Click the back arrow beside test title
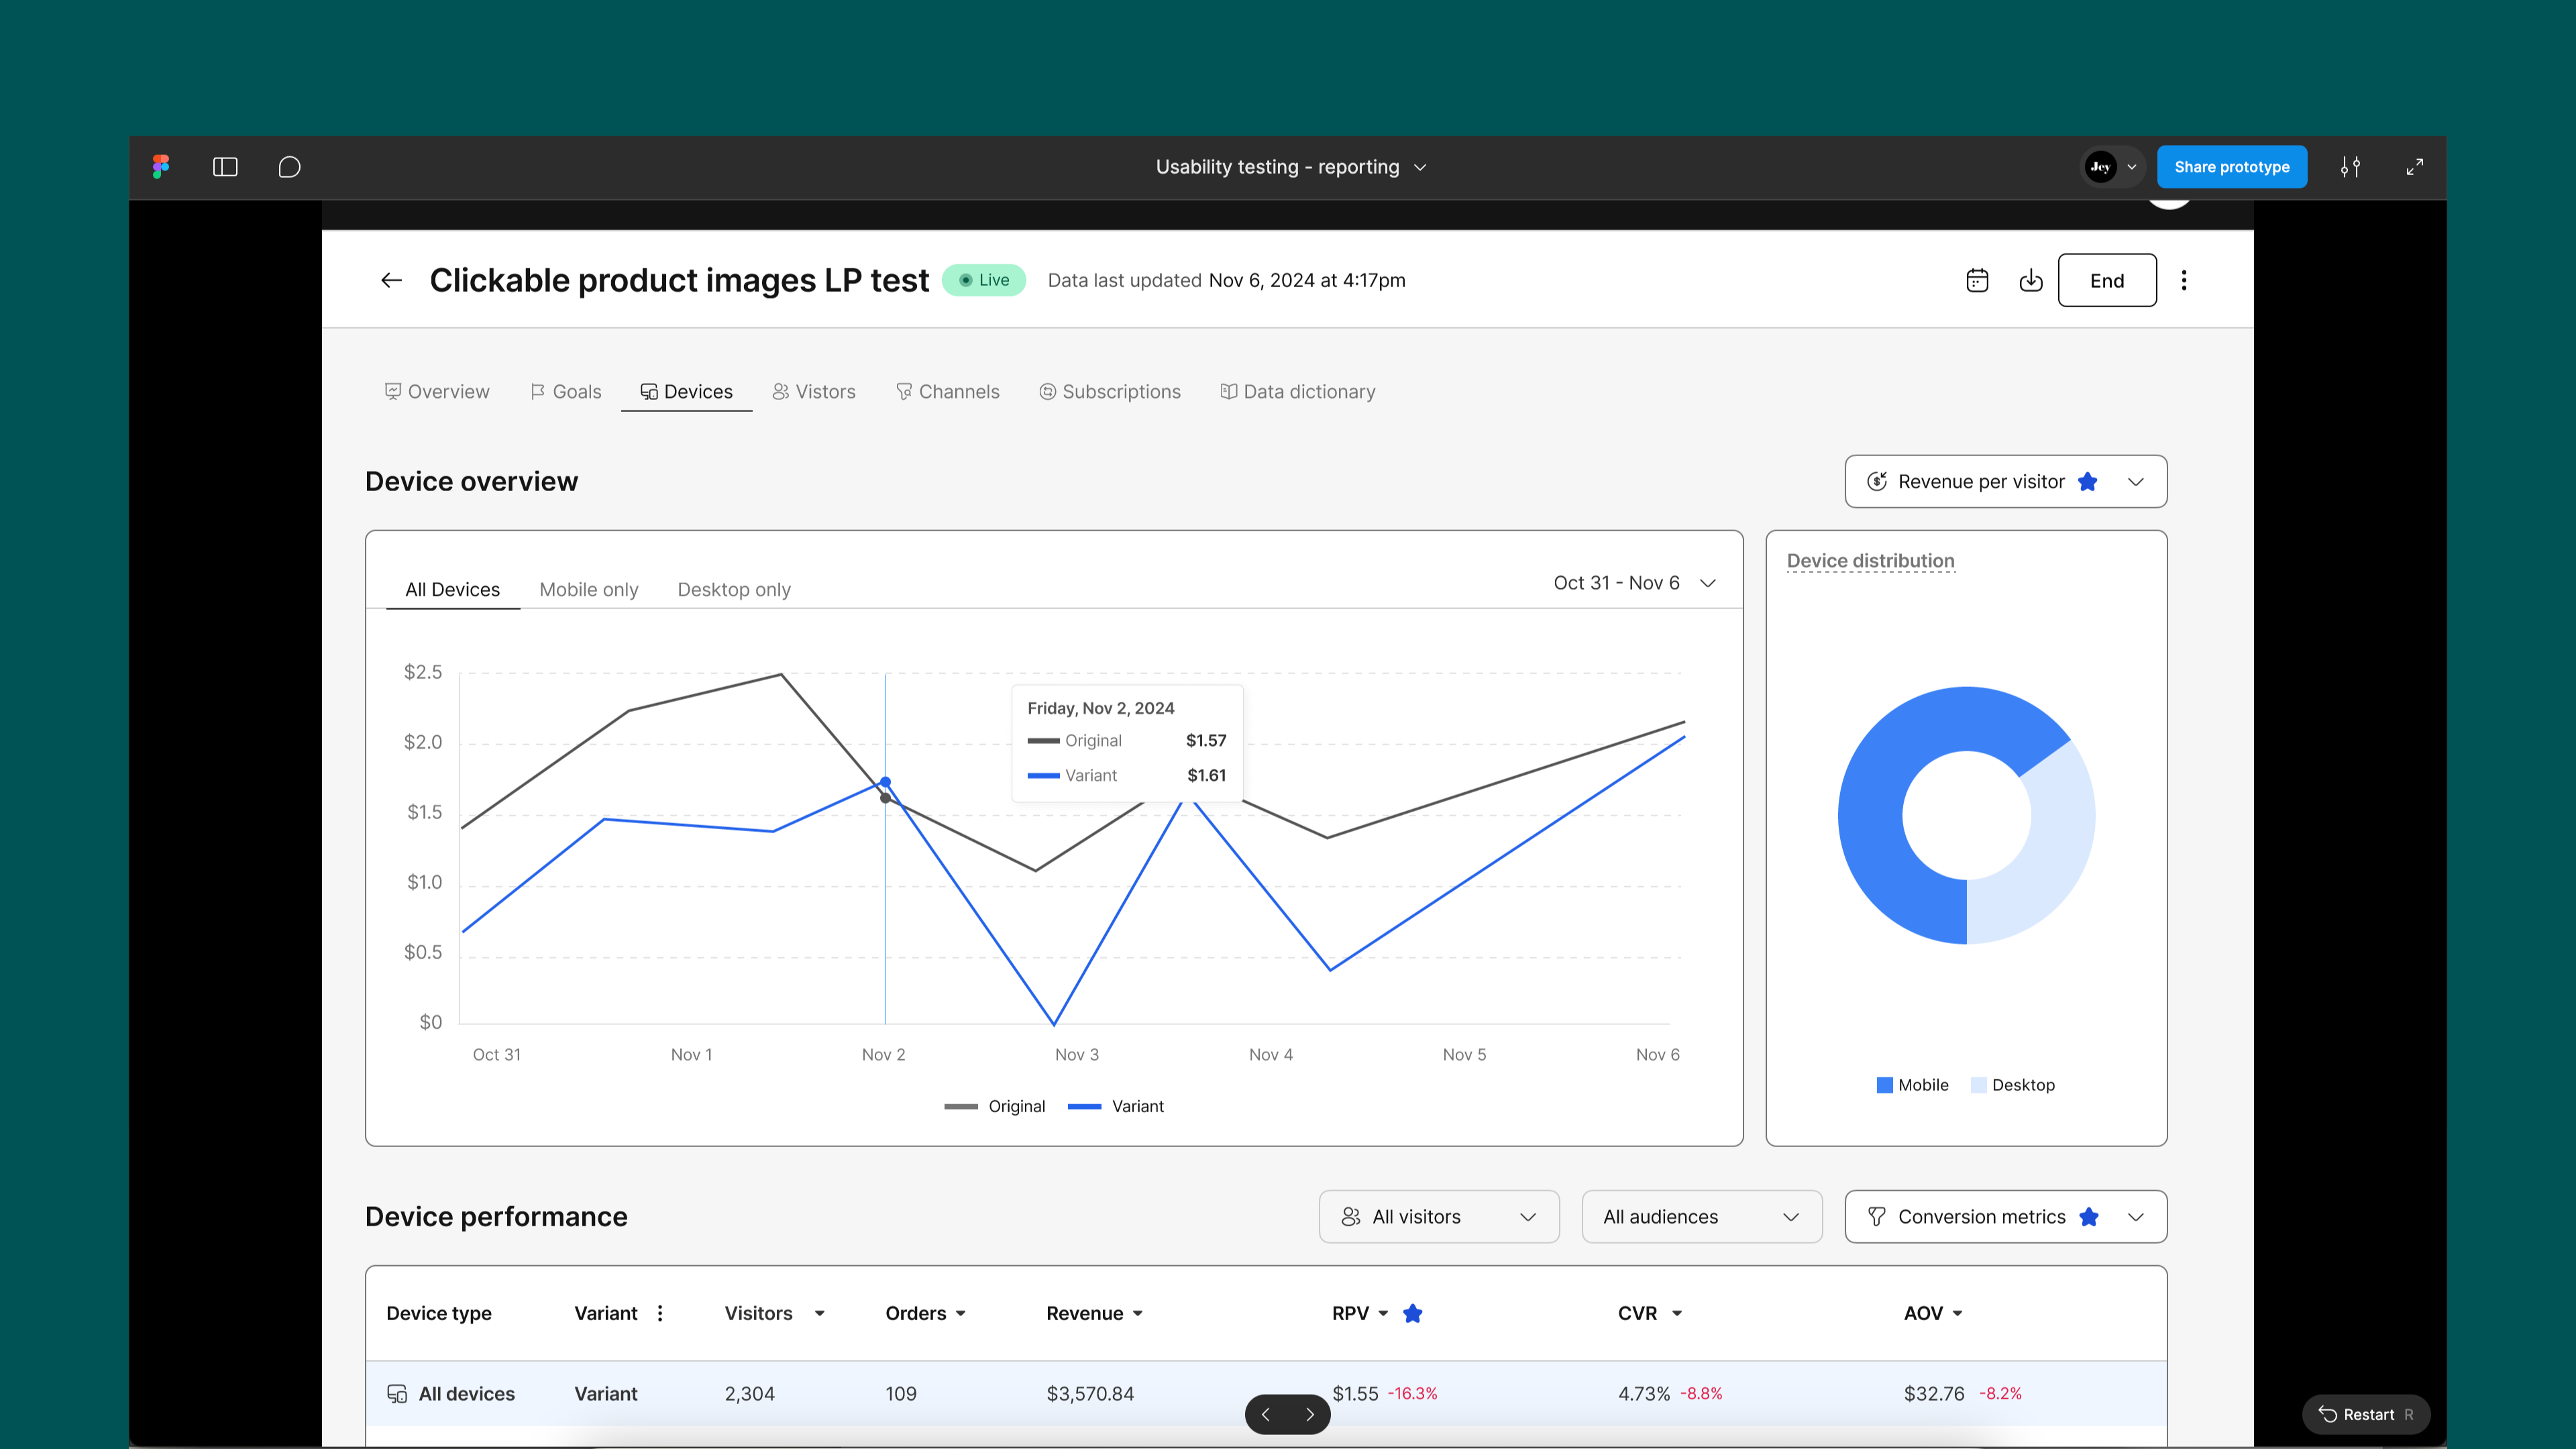Image resolution: width=2576 pixels, height=1449 pixels. click(391, 280)
